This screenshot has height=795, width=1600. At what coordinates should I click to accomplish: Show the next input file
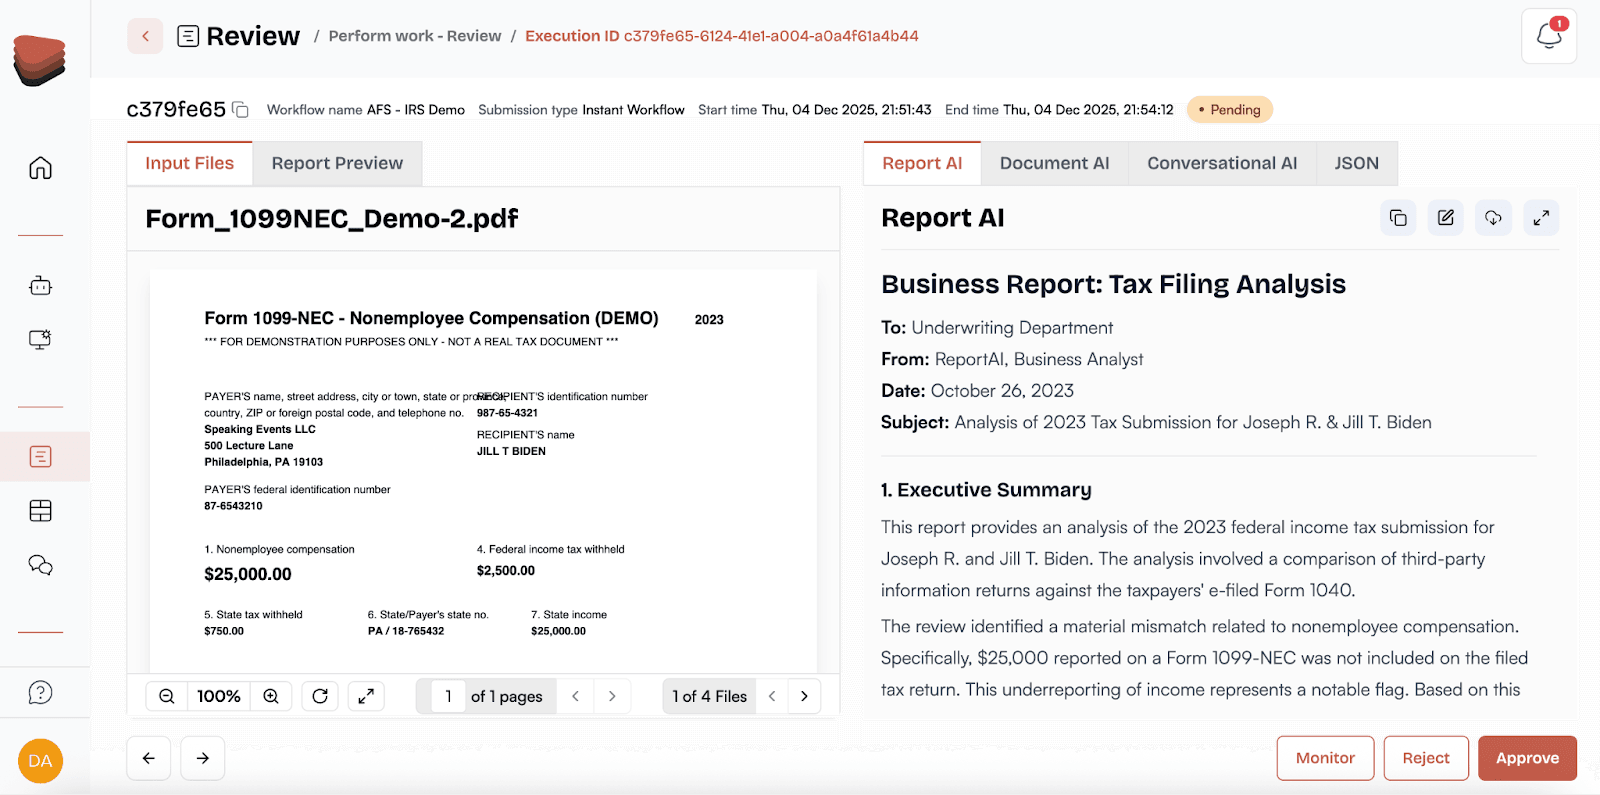point(804,696)
